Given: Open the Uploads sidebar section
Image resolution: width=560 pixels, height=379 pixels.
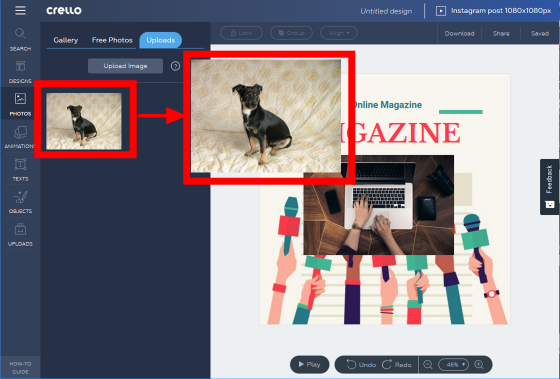Looking at the screenshot, I should [20, 235].
